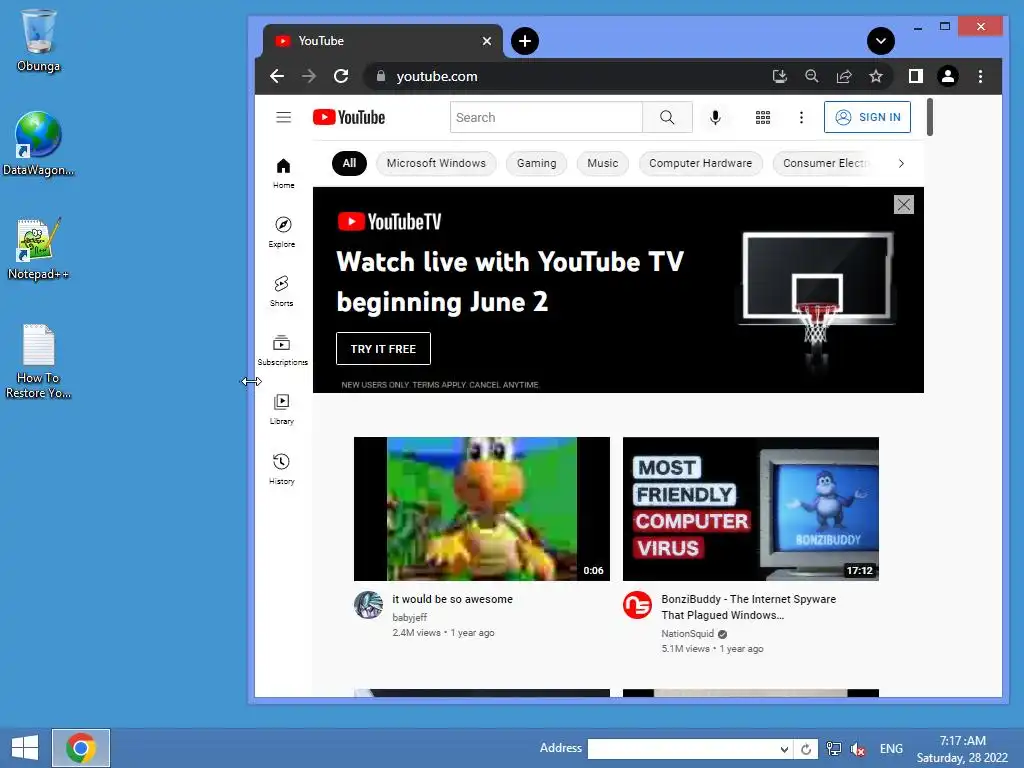Select Obunga recycle bin icon
This screenshot has width=1024, height=768.
[x=39, y=40]
